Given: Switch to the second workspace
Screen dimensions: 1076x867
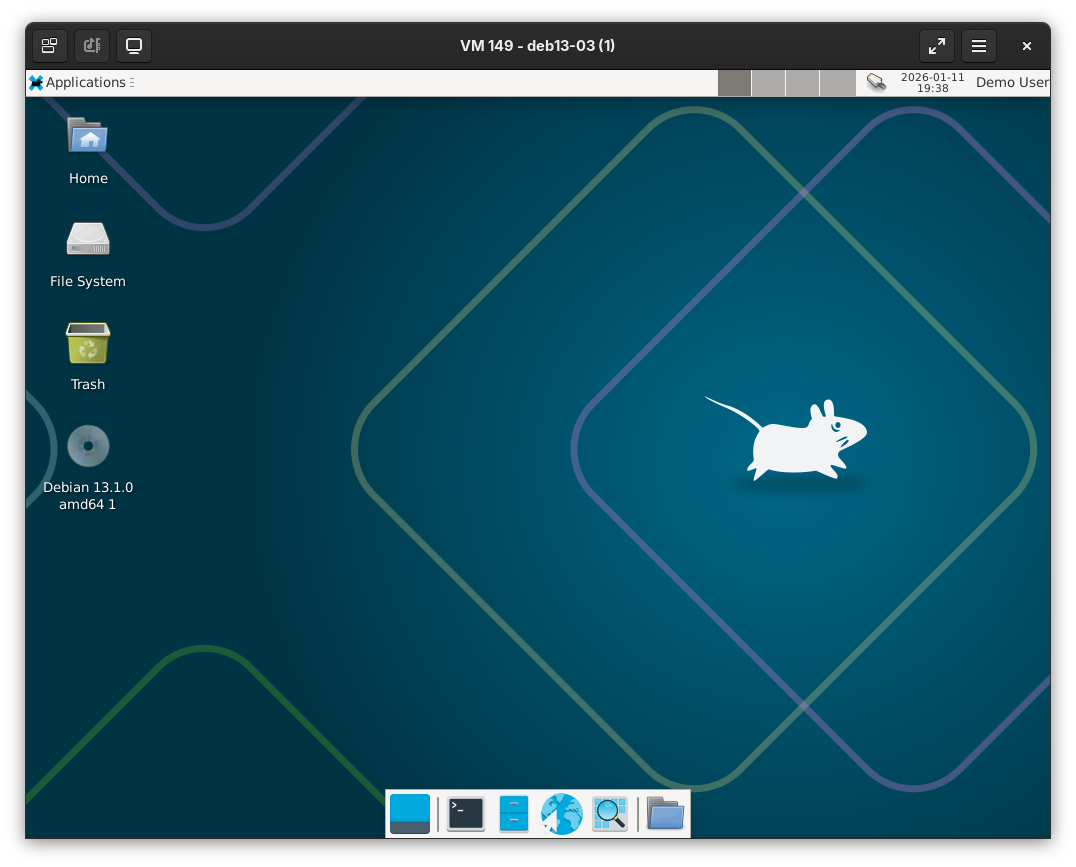Looking at the screenshot, I should pos(768,83).
